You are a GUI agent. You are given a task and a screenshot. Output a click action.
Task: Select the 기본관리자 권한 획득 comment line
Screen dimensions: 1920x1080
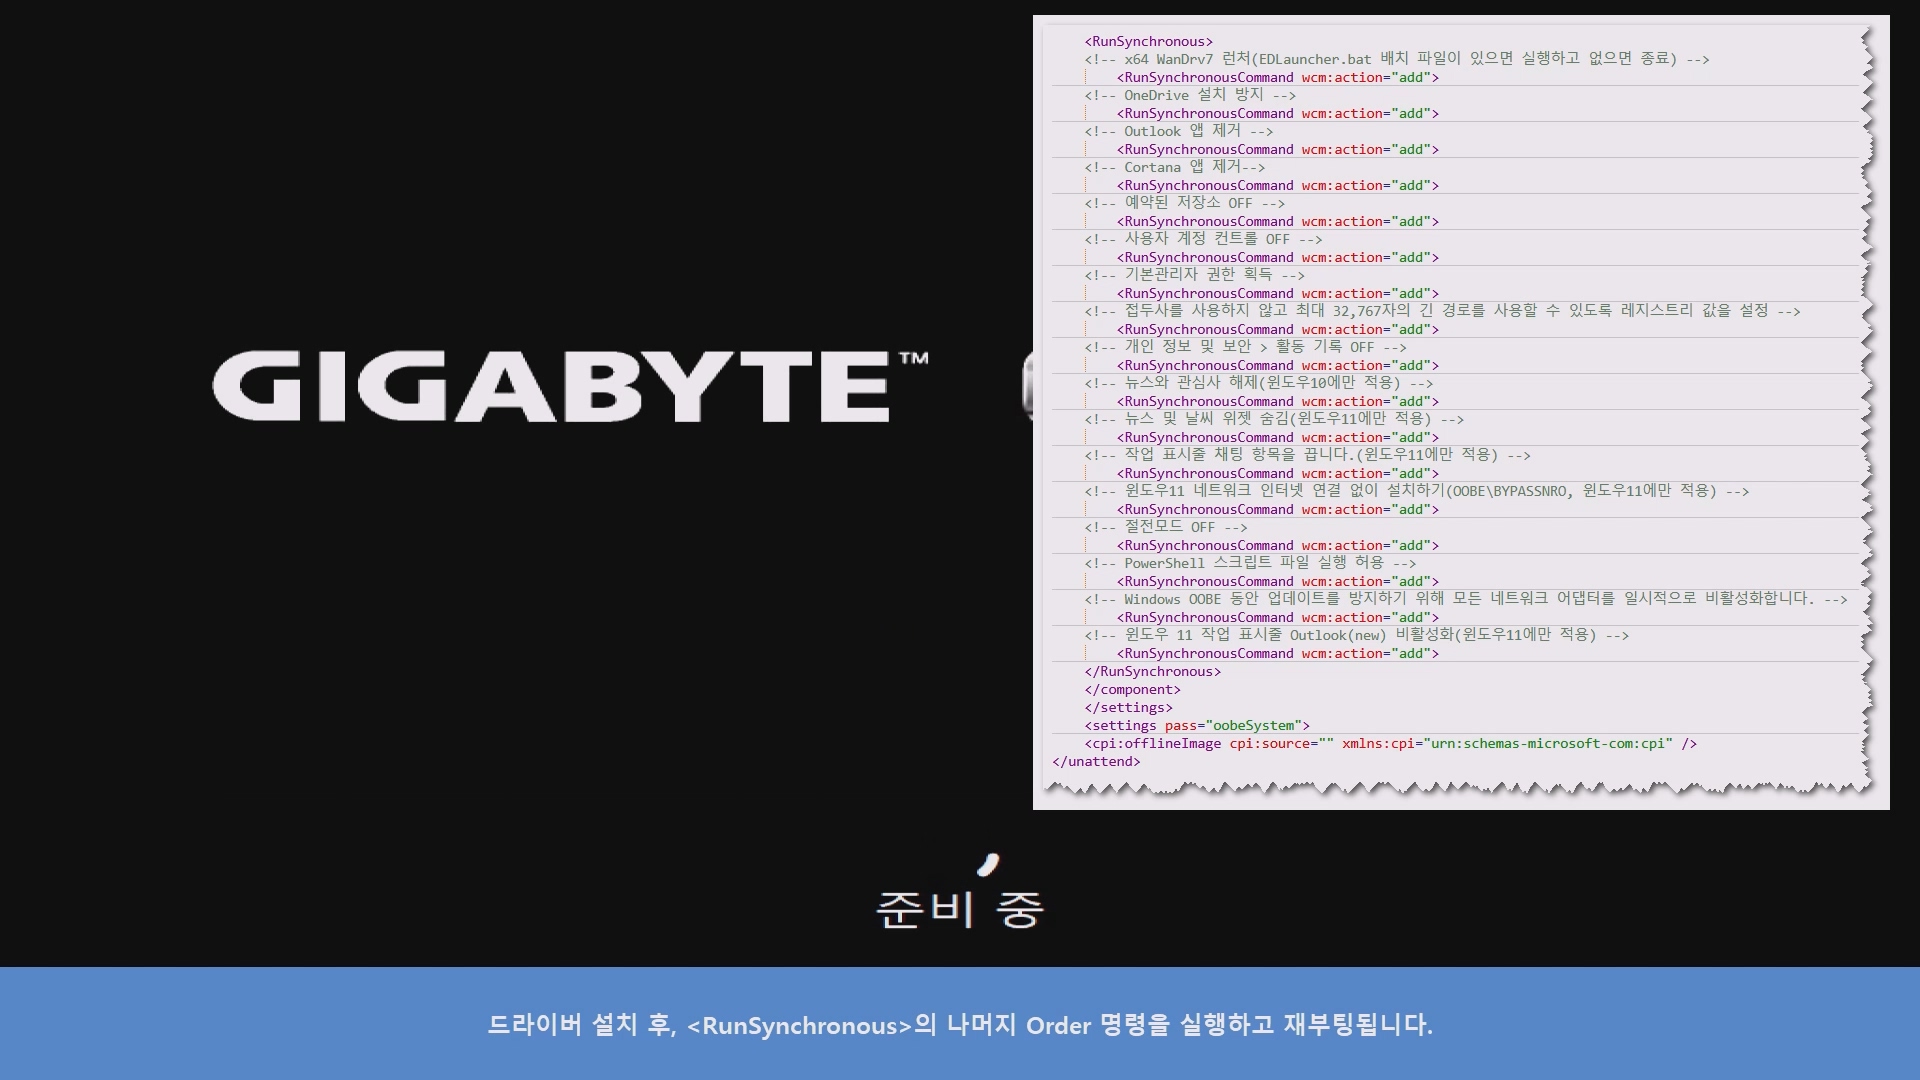click(x=1194, y=275)
